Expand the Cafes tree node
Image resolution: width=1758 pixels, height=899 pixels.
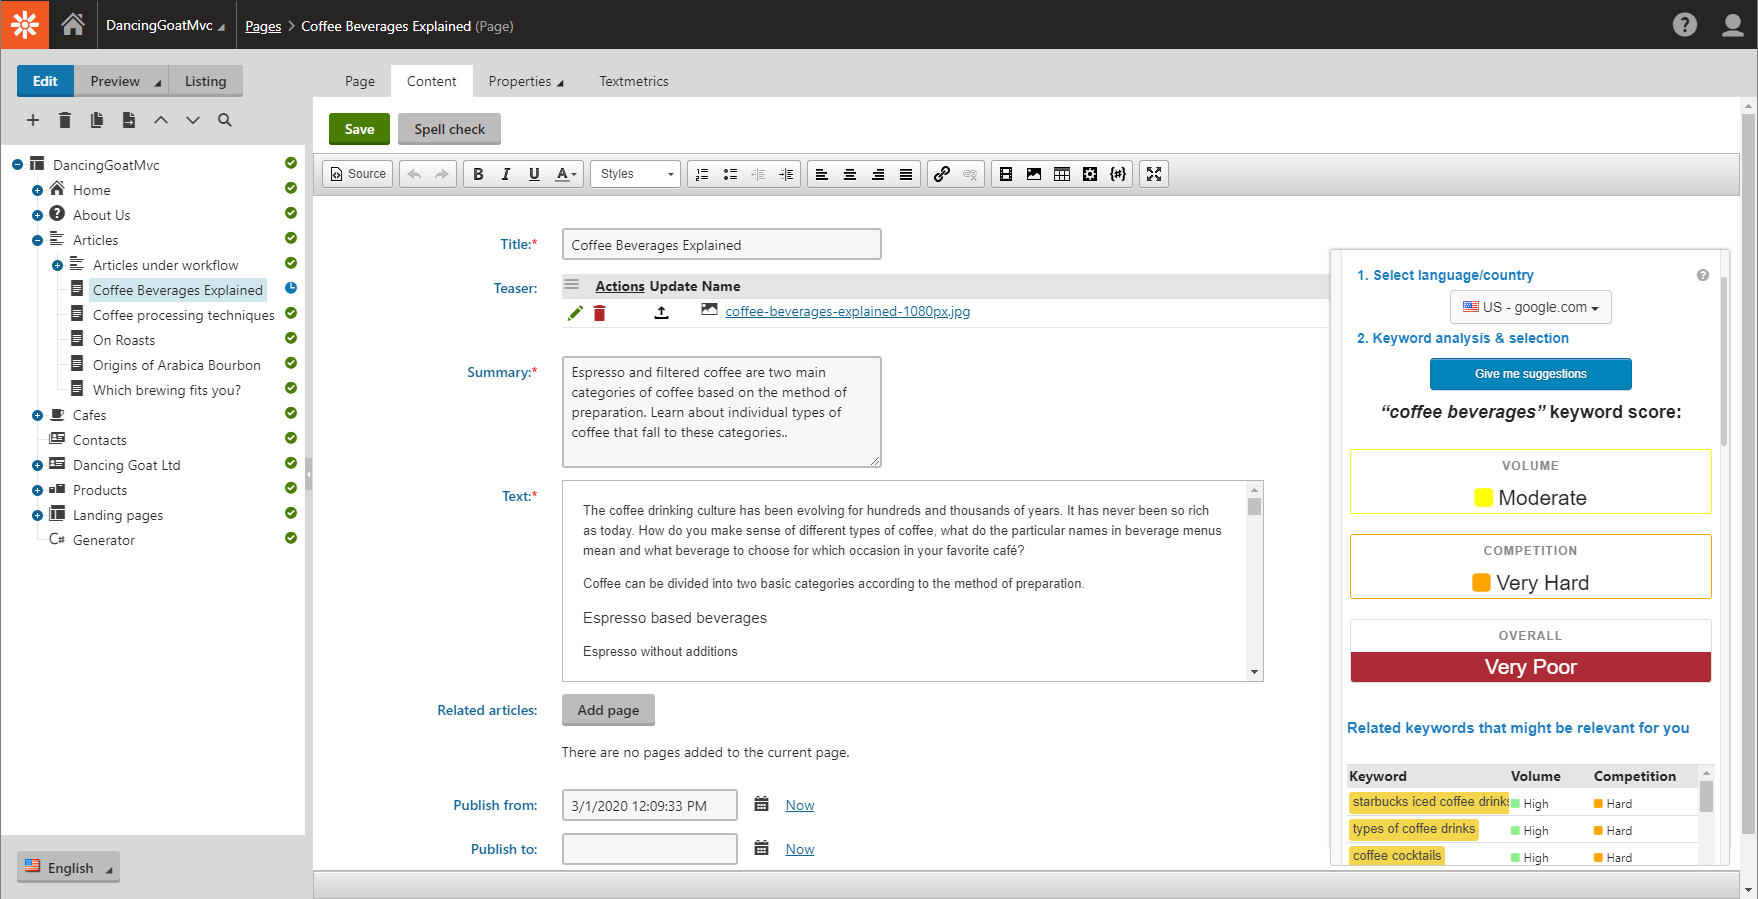point(37,415)
